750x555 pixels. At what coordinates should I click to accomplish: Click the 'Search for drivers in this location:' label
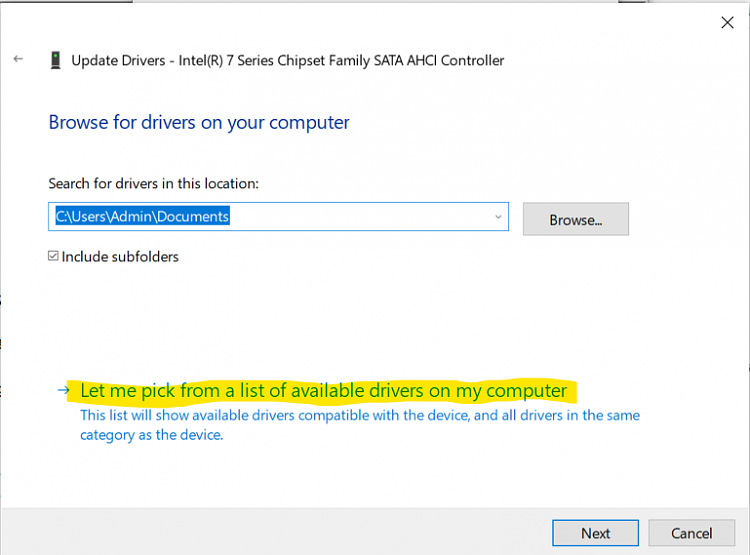[154, 184]
